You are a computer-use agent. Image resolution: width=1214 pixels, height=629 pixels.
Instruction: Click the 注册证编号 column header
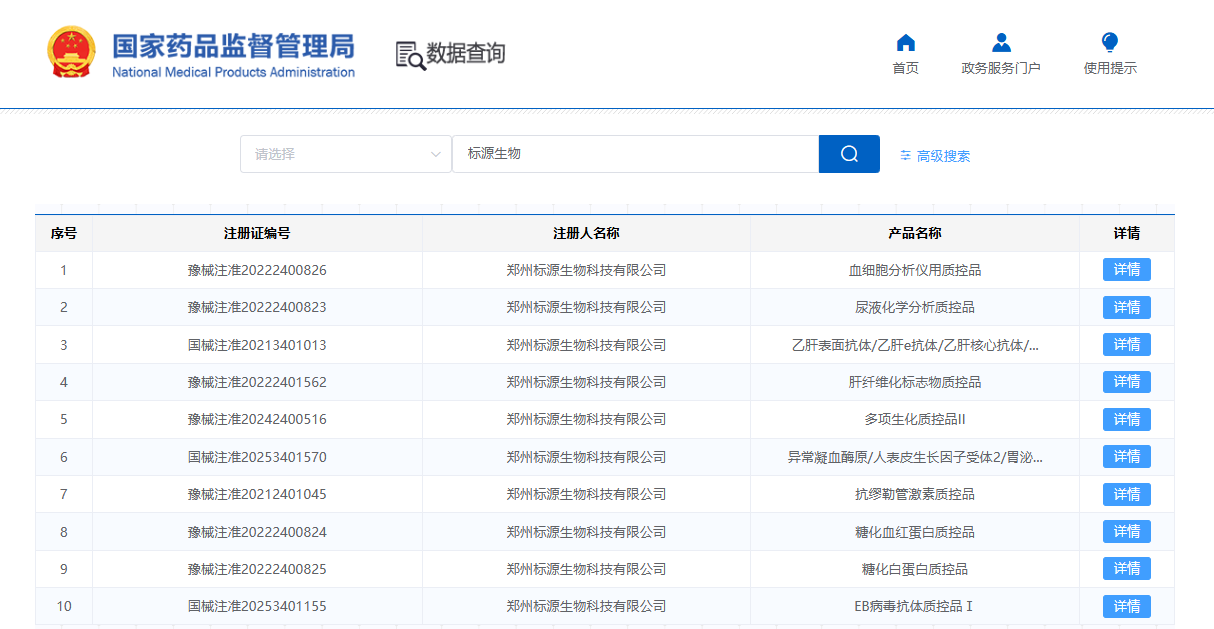[x=257, y=233]
